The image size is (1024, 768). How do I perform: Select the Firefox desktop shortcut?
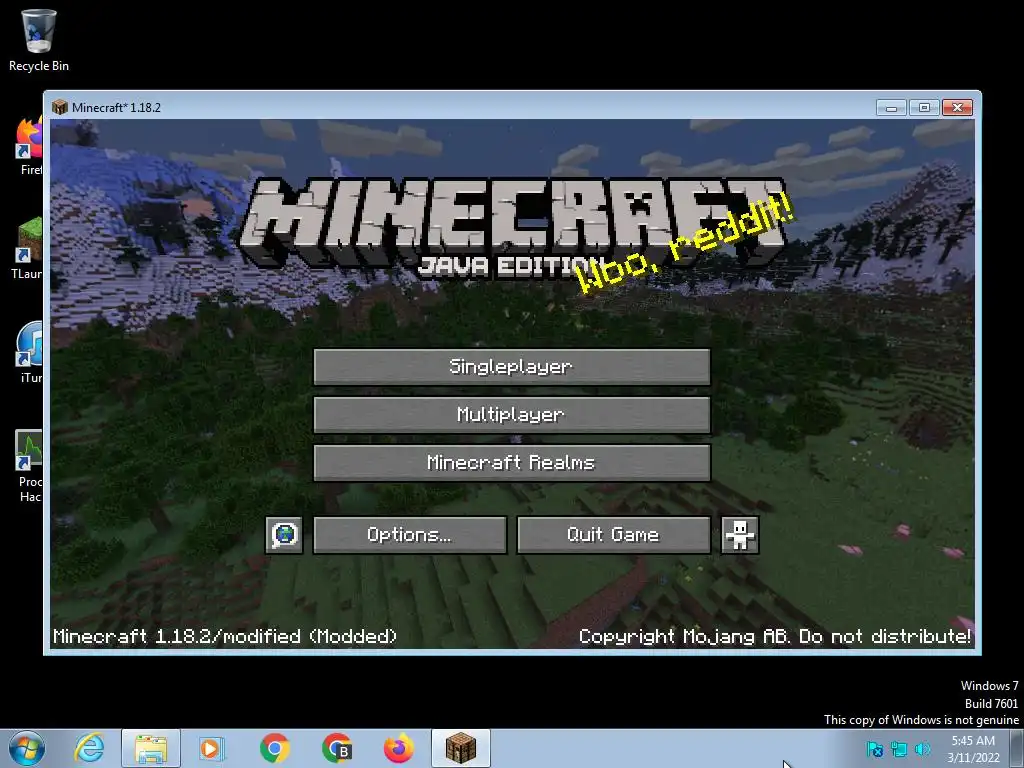click(29, 146)
